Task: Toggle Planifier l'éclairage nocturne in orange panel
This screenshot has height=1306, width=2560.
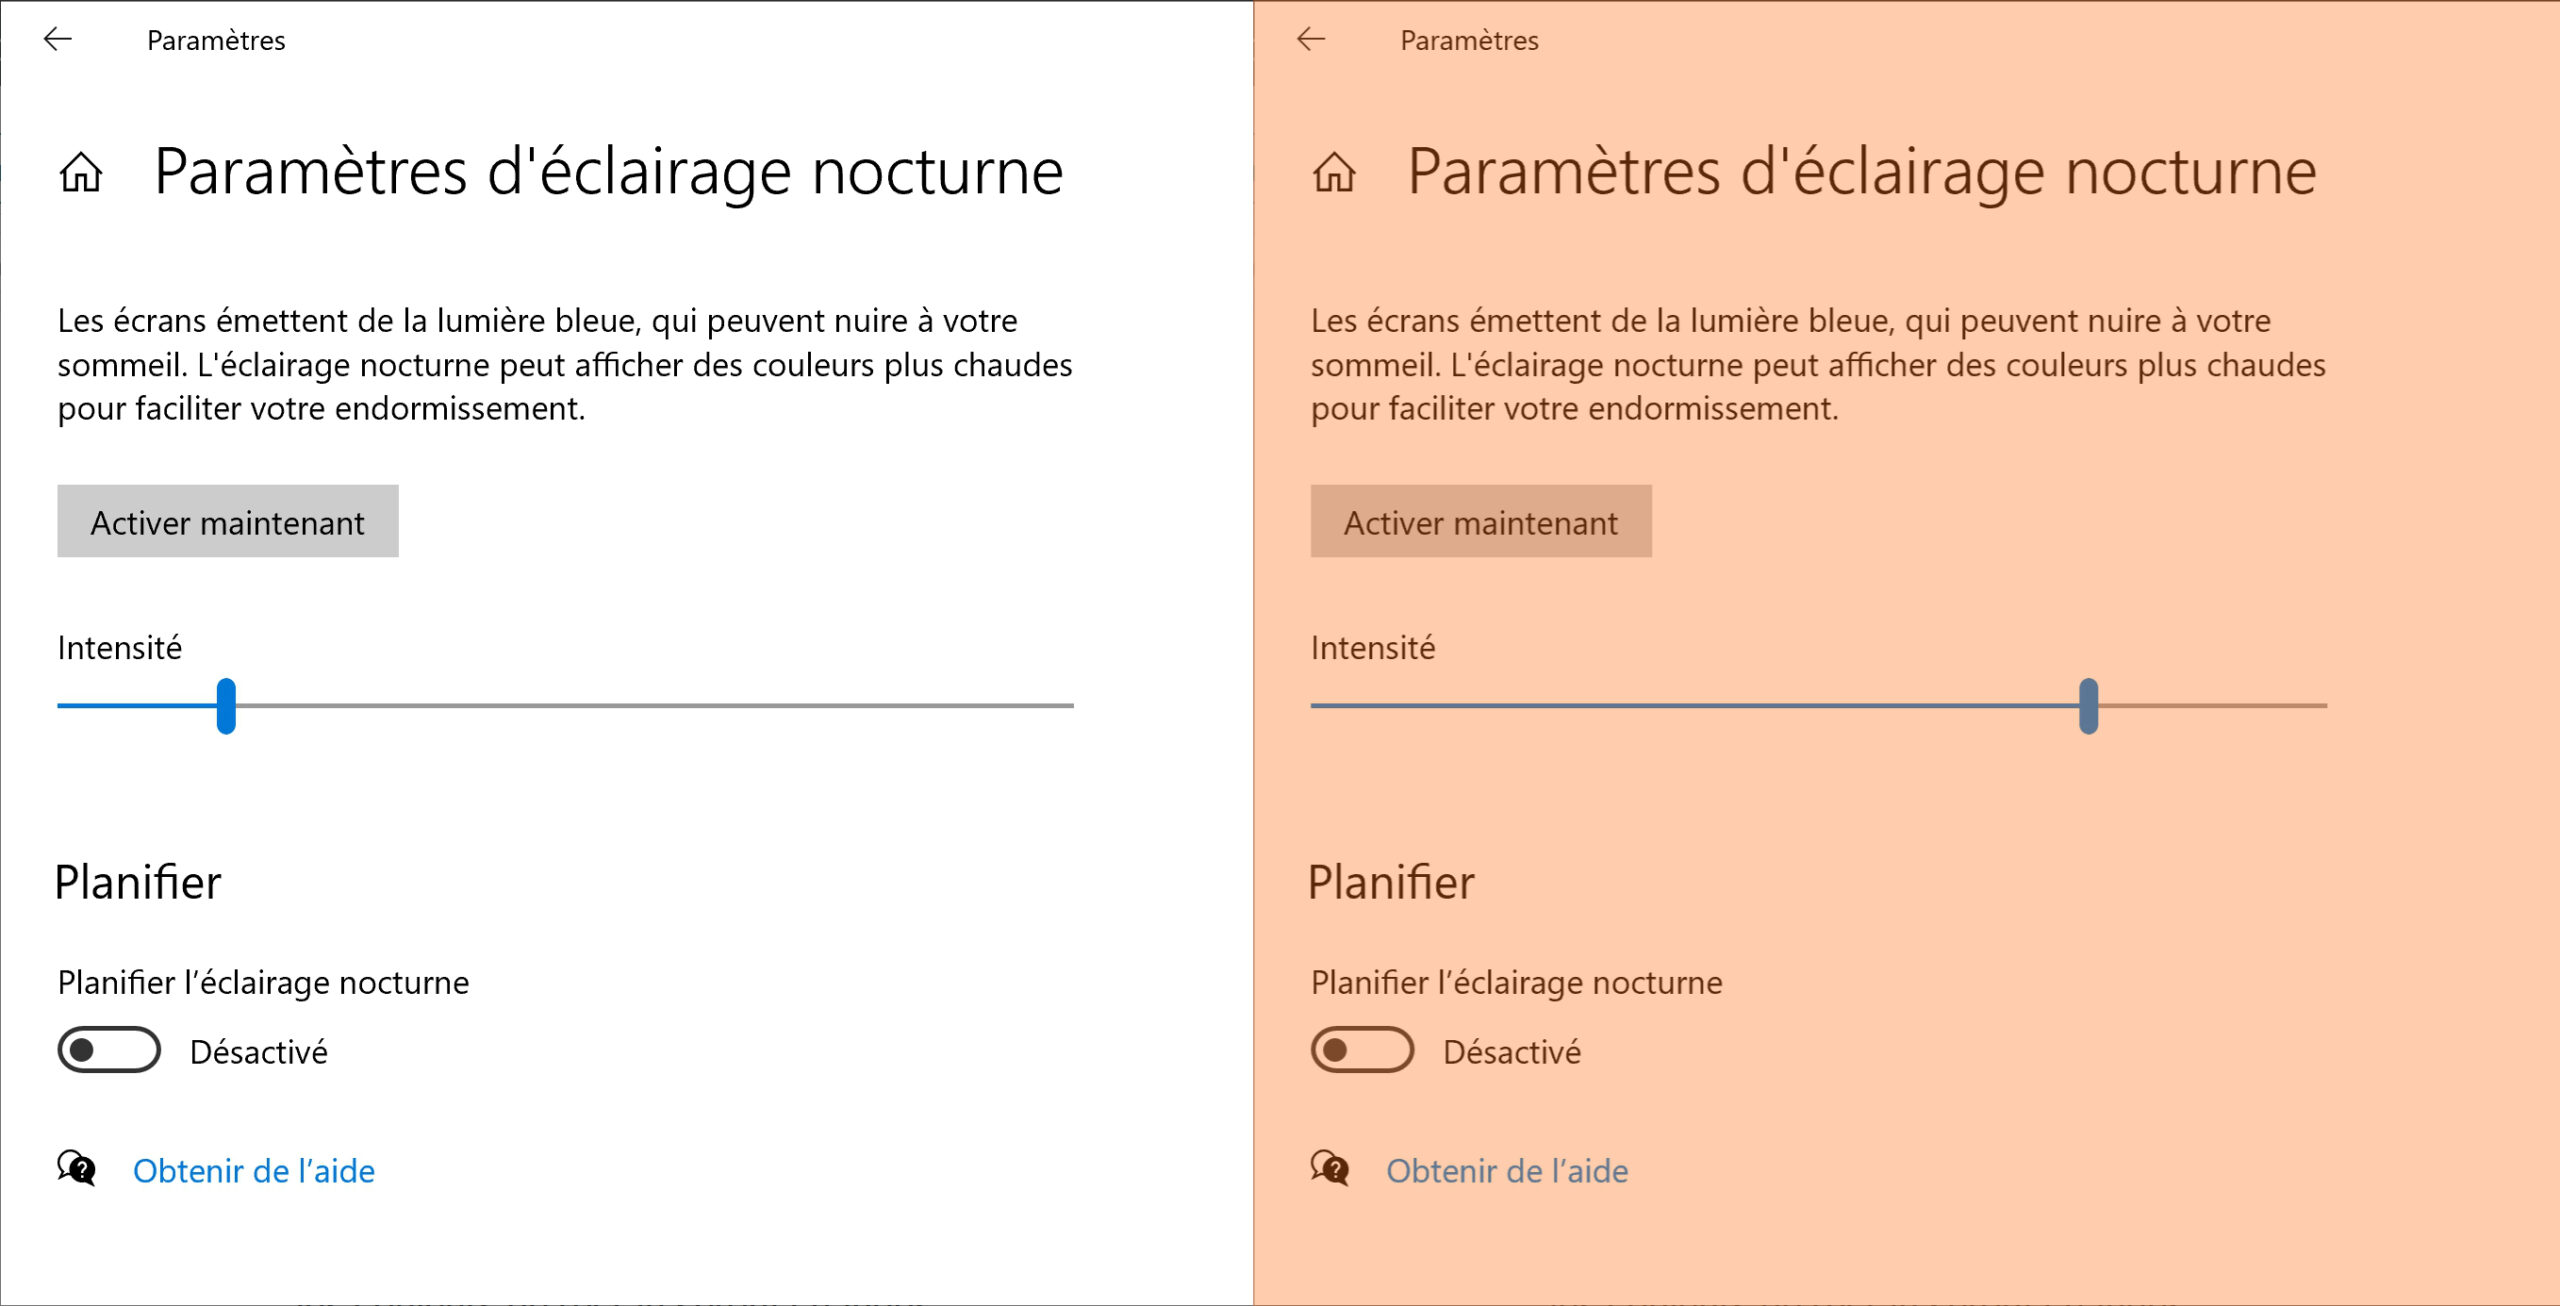Action: [x=1362, y=1050]
